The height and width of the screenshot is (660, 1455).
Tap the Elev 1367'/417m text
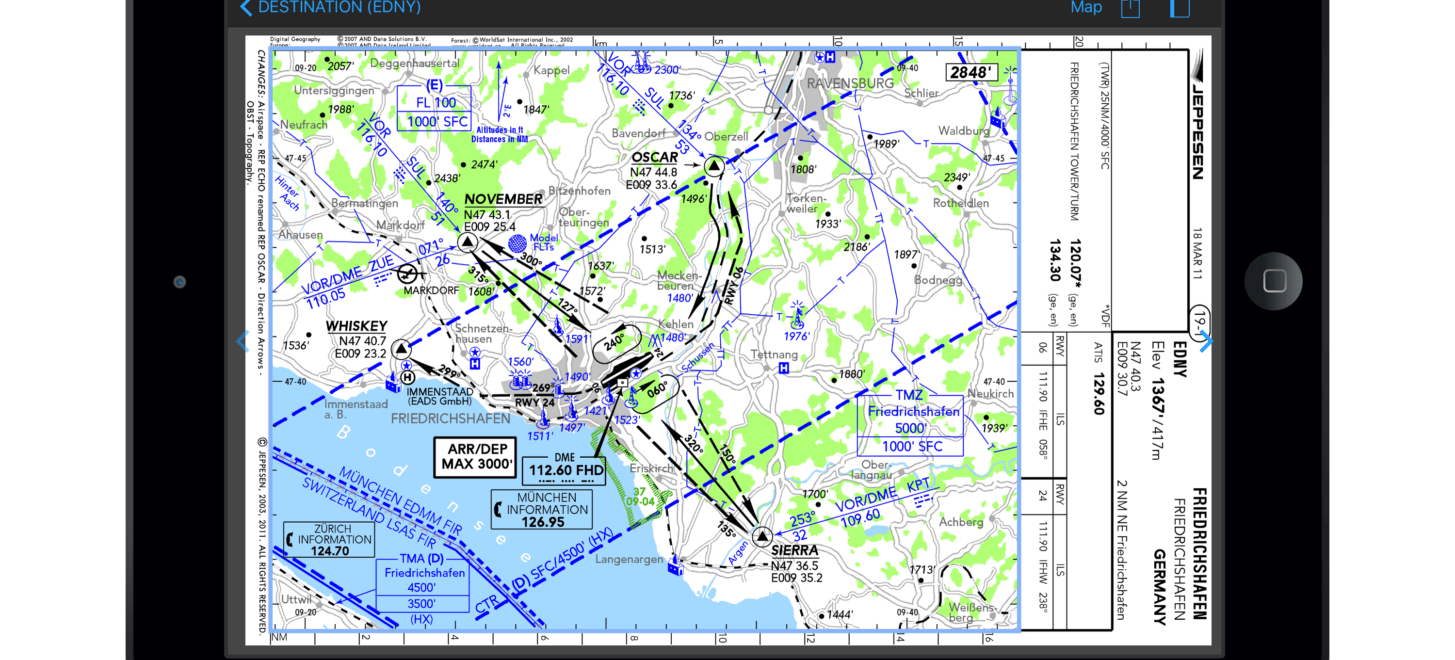coord(1158,401)
